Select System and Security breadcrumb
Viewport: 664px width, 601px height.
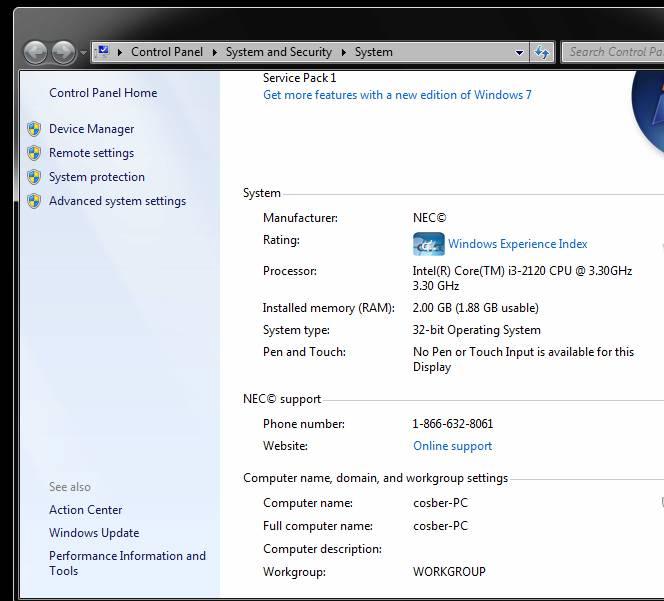coord(279,52)
